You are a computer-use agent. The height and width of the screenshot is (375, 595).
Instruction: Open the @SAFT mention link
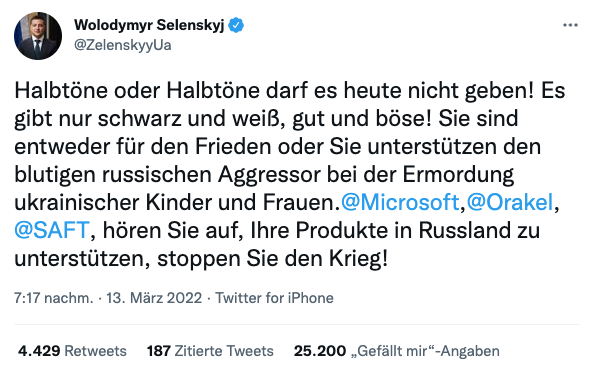tap(52, 230)
